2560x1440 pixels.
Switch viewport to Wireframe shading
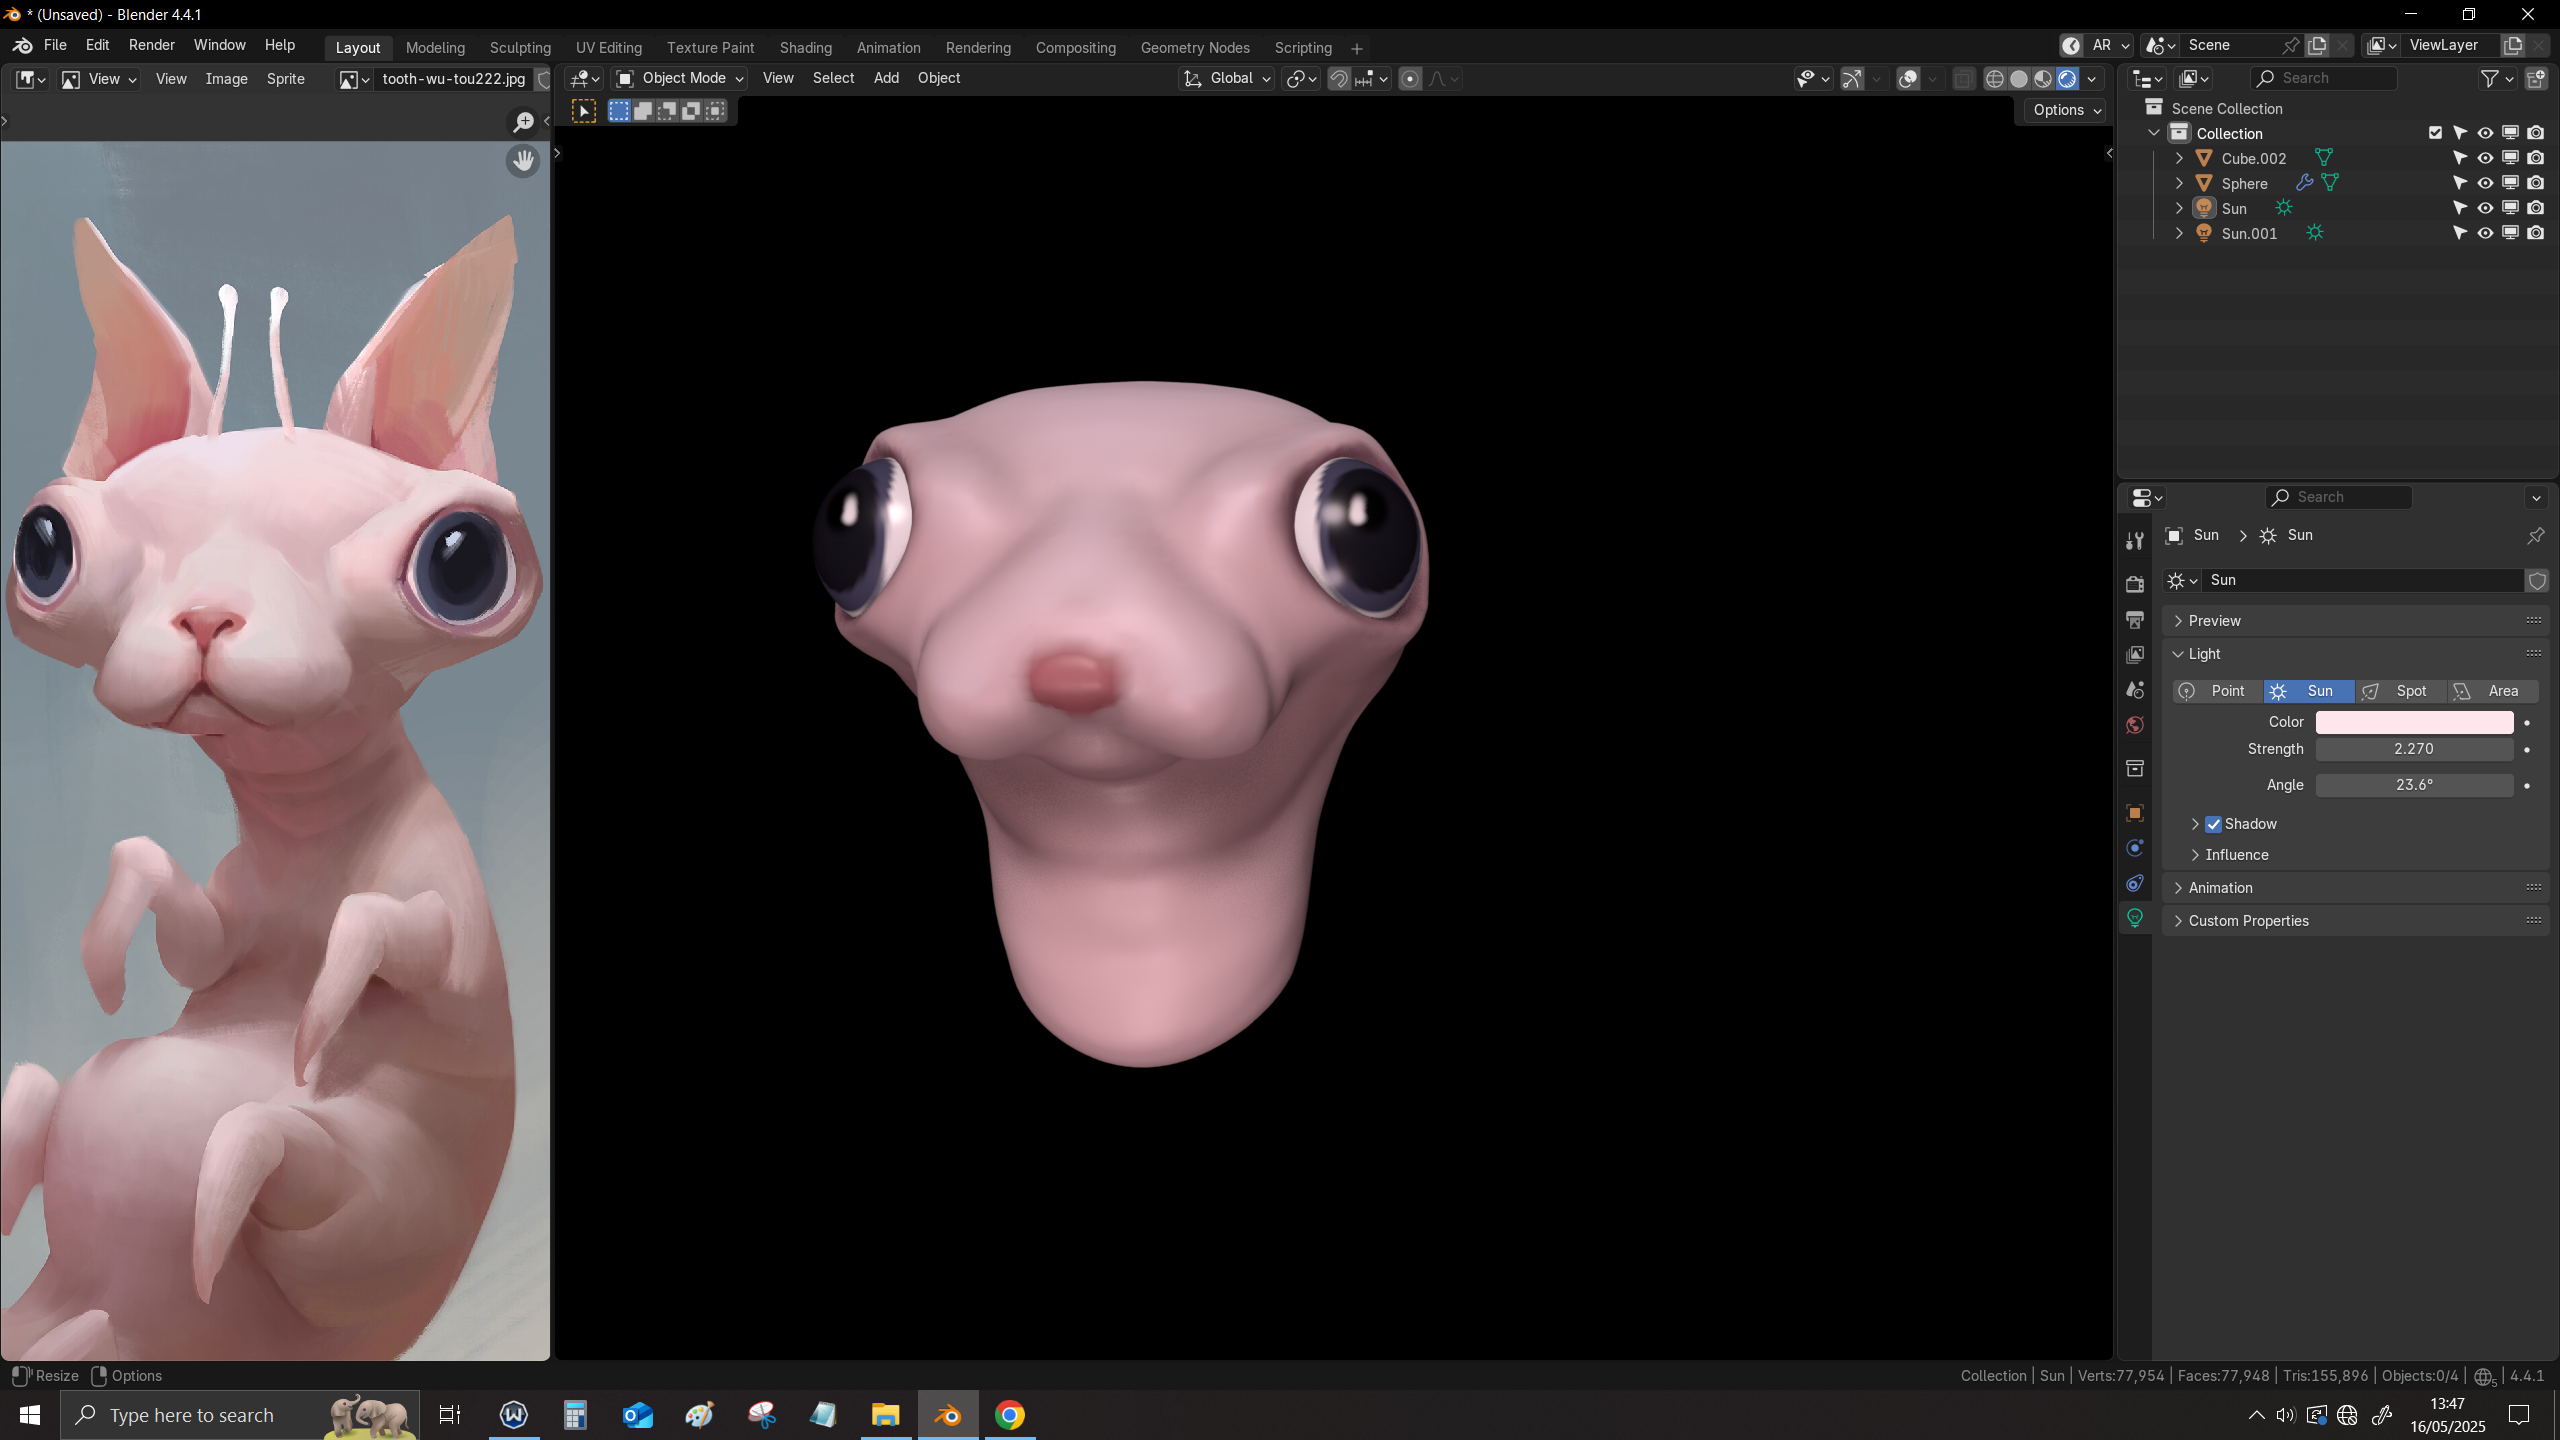point(1994,79)
